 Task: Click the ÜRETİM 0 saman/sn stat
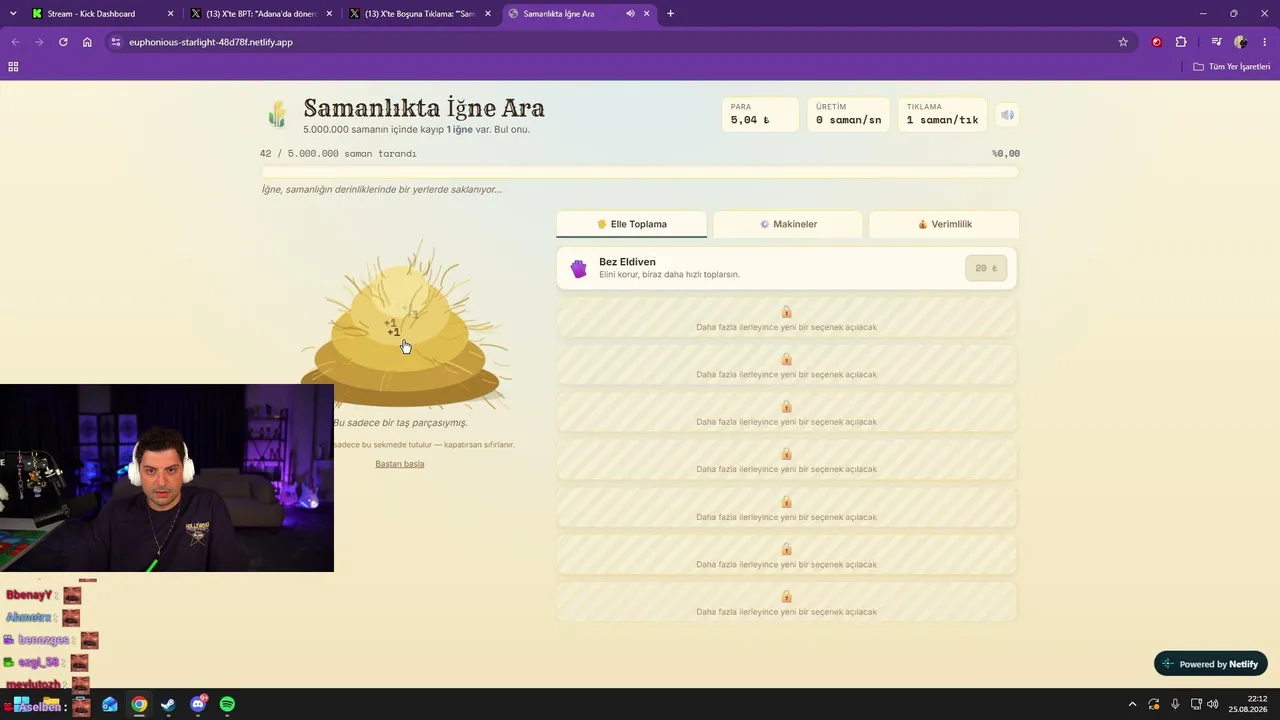pos(848,114)
